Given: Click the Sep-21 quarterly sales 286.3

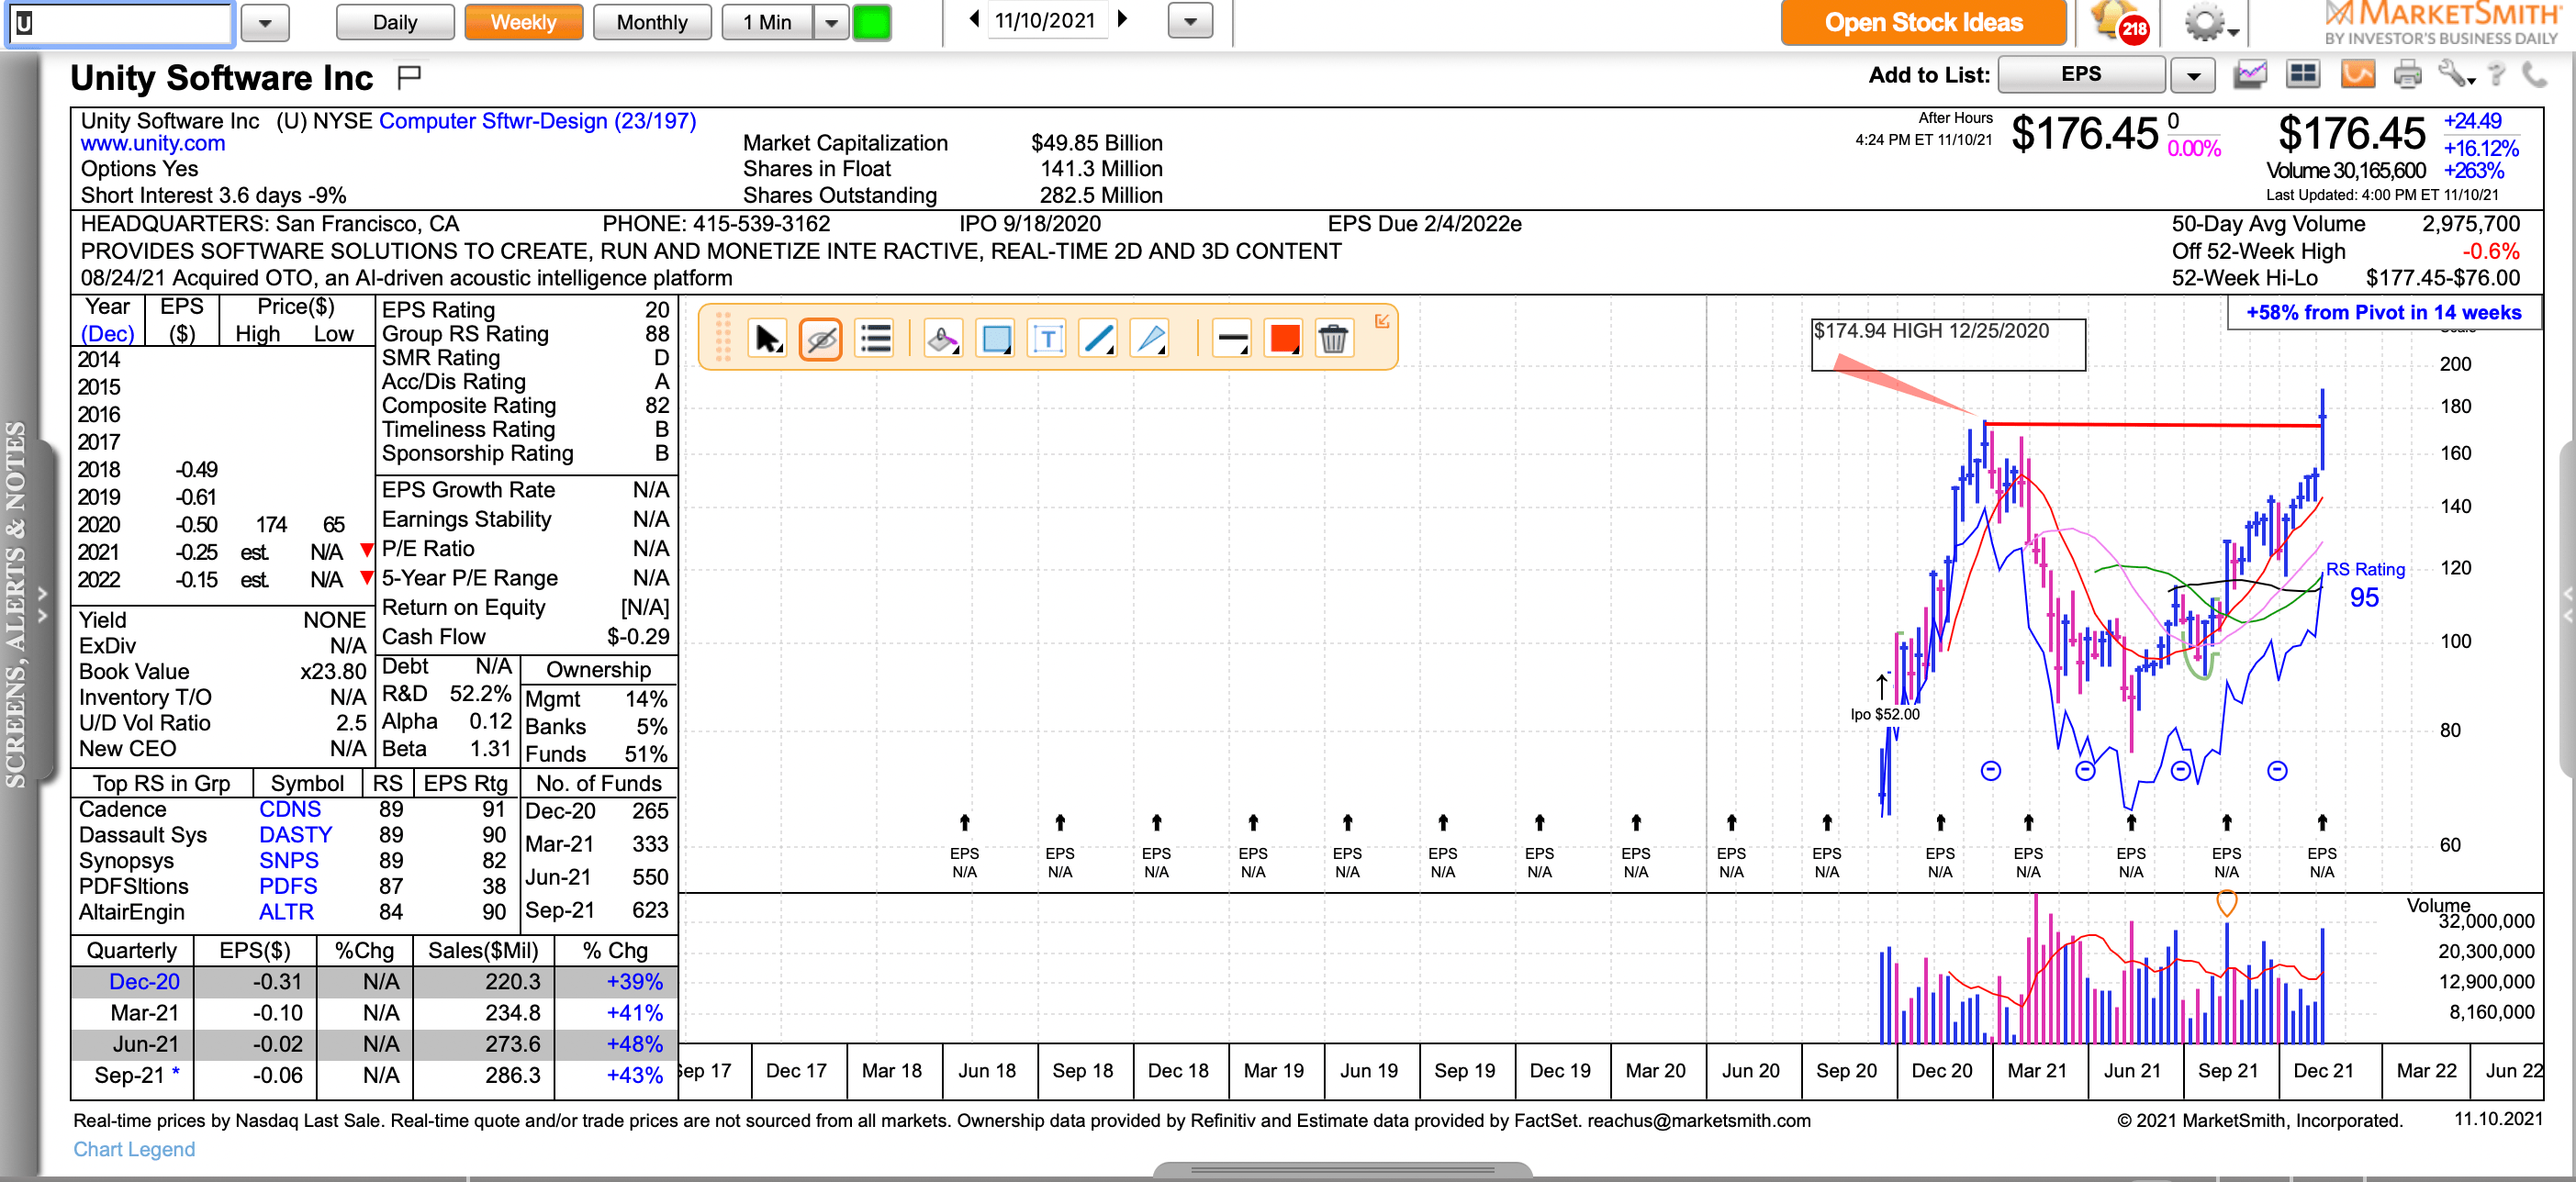Looking at the screenshot, I should click(512, 1075).
